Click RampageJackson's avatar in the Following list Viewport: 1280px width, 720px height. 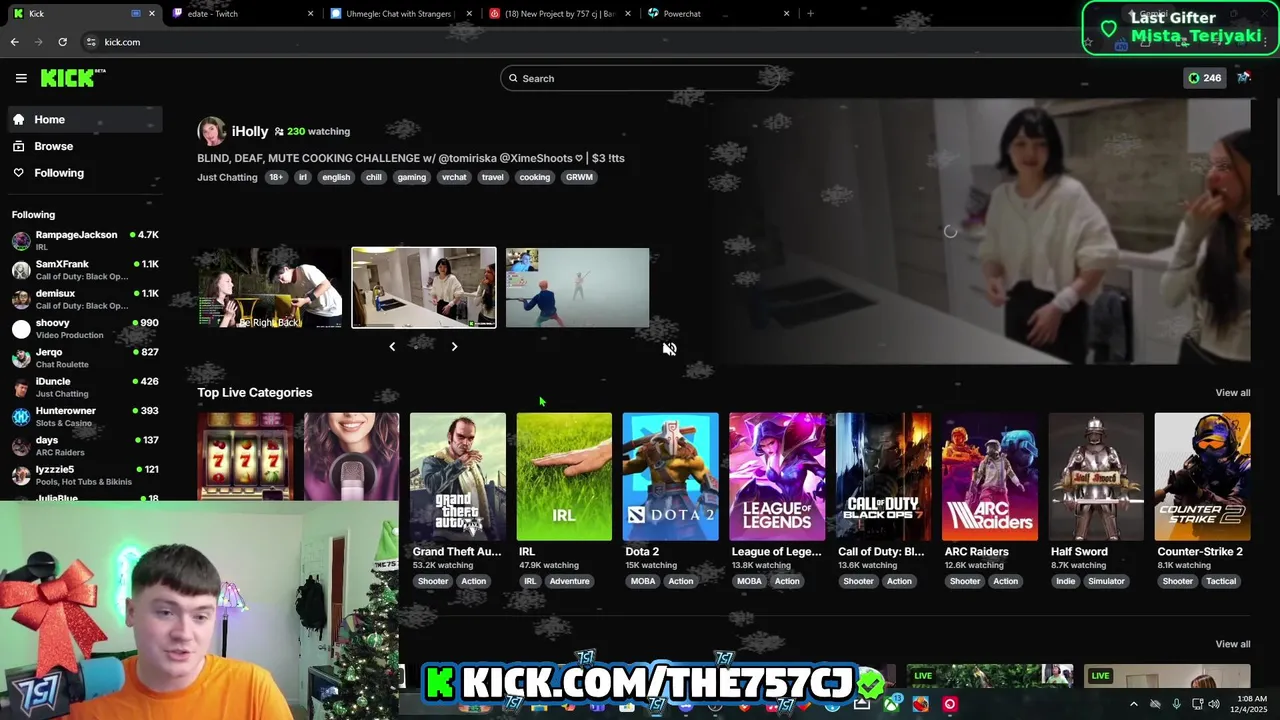point(21,241)
